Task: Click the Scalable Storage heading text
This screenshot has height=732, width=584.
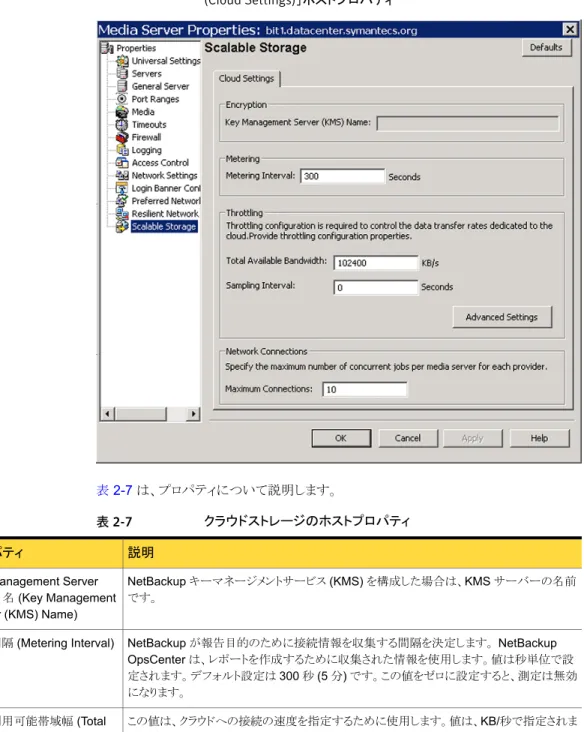Action: [x=255, y=48]
